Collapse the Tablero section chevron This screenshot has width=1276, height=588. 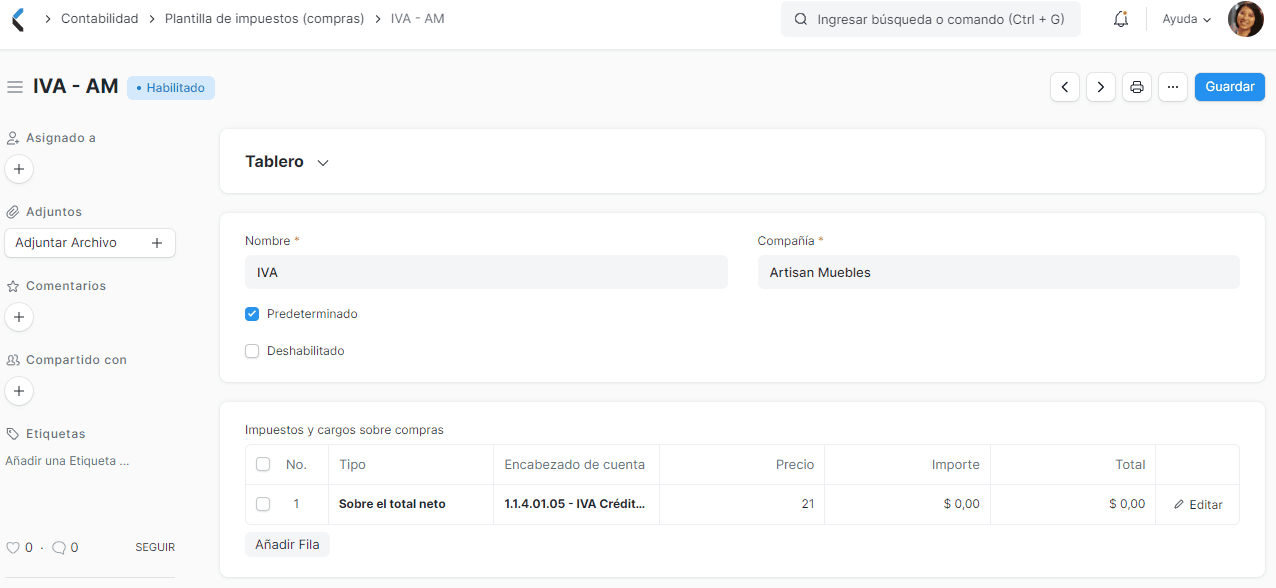point(323,162)
